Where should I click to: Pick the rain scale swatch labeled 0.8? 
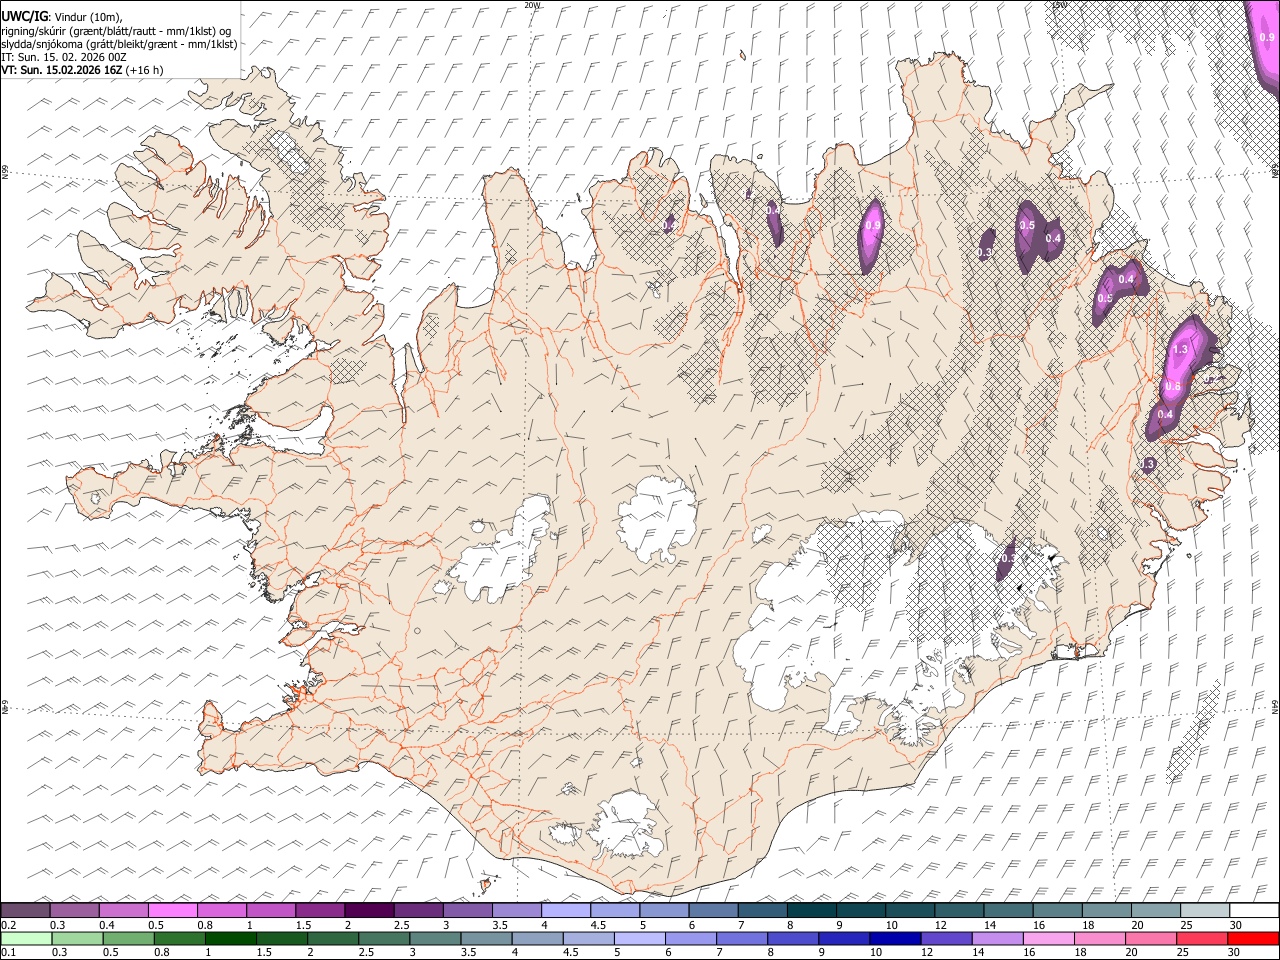click(179, 938)
